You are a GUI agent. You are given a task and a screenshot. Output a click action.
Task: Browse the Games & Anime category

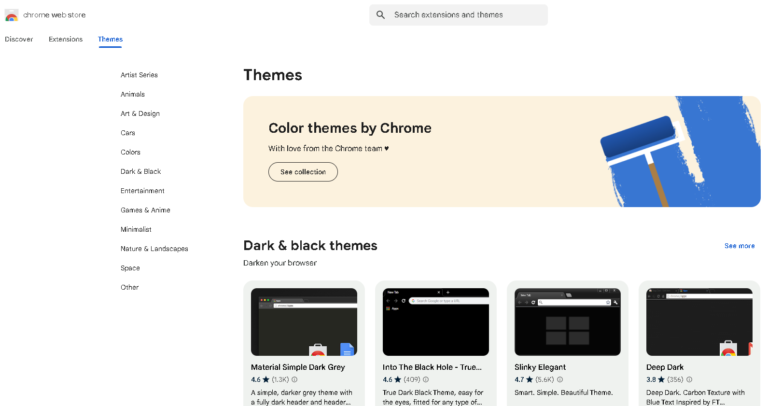tap(145, 210)
